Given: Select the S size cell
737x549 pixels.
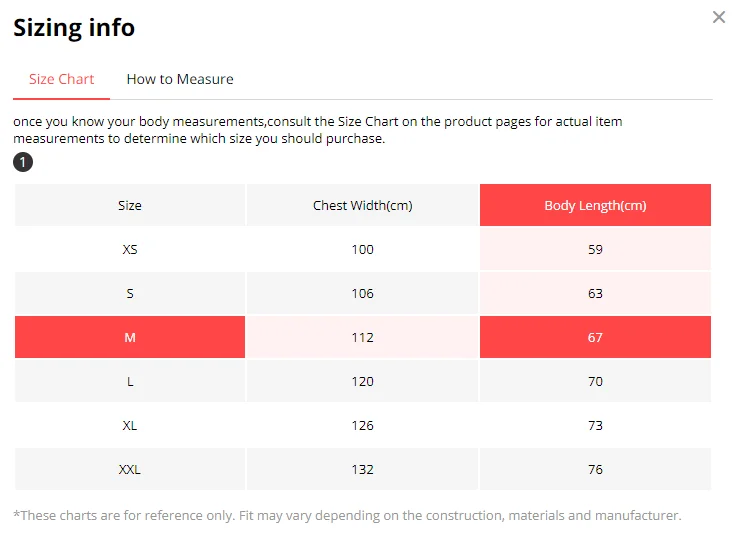Looking at the screenshot, I should pos(130,293).
